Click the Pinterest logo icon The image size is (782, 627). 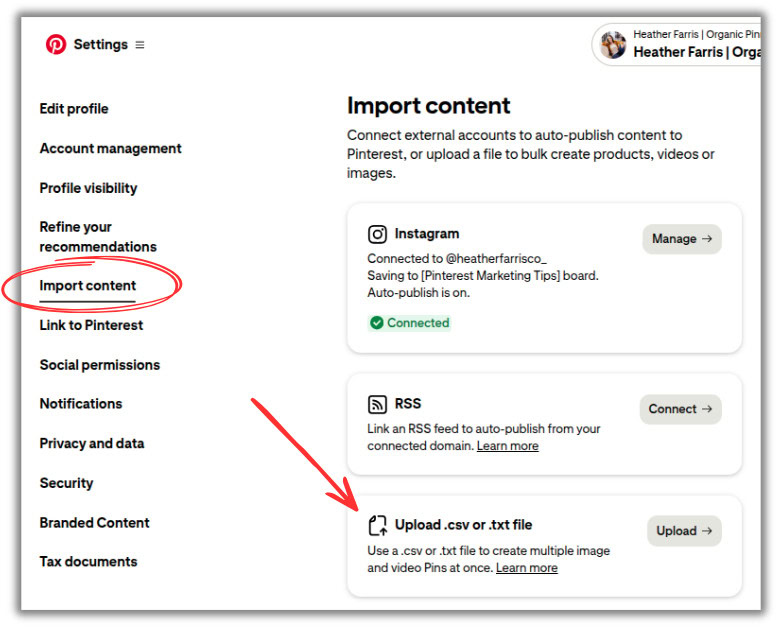pos(56,44)
